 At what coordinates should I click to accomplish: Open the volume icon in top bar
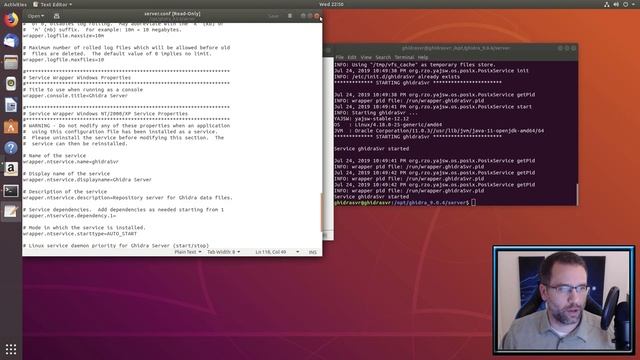tap(616, 4)
